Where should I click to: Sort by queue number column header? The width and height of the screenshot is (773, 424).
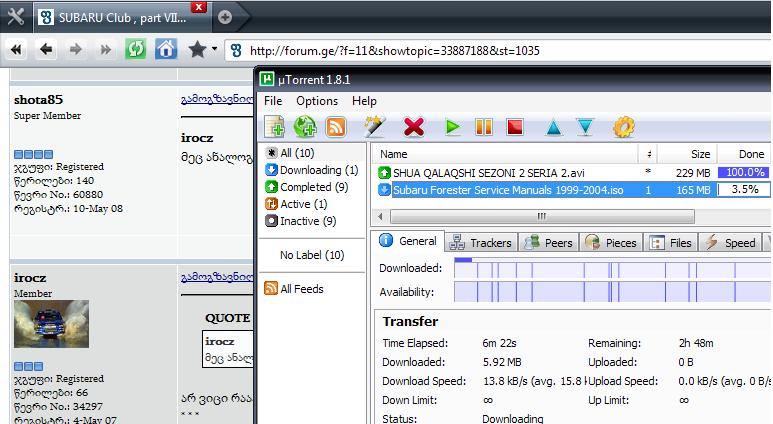coord(648,154)
